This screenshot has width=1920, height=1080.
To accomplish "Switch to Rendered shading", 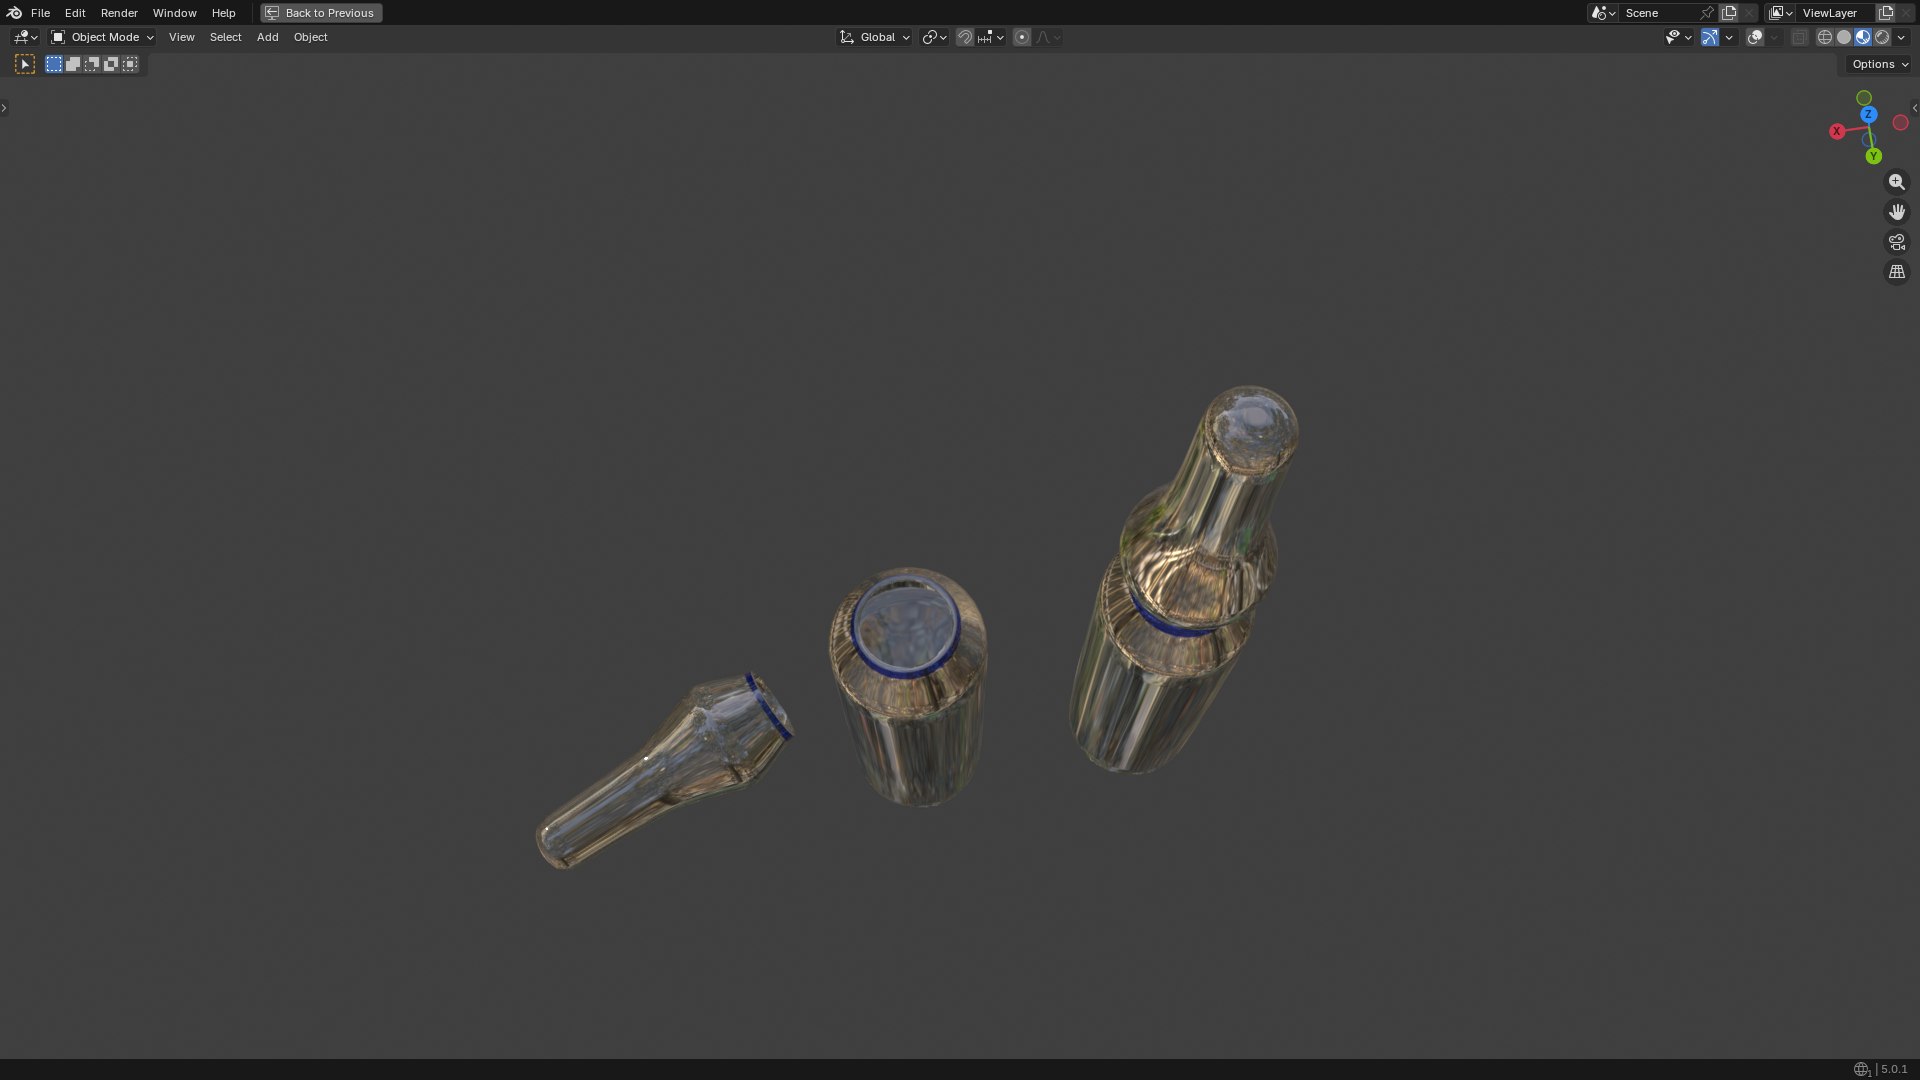I will 1882,37.
